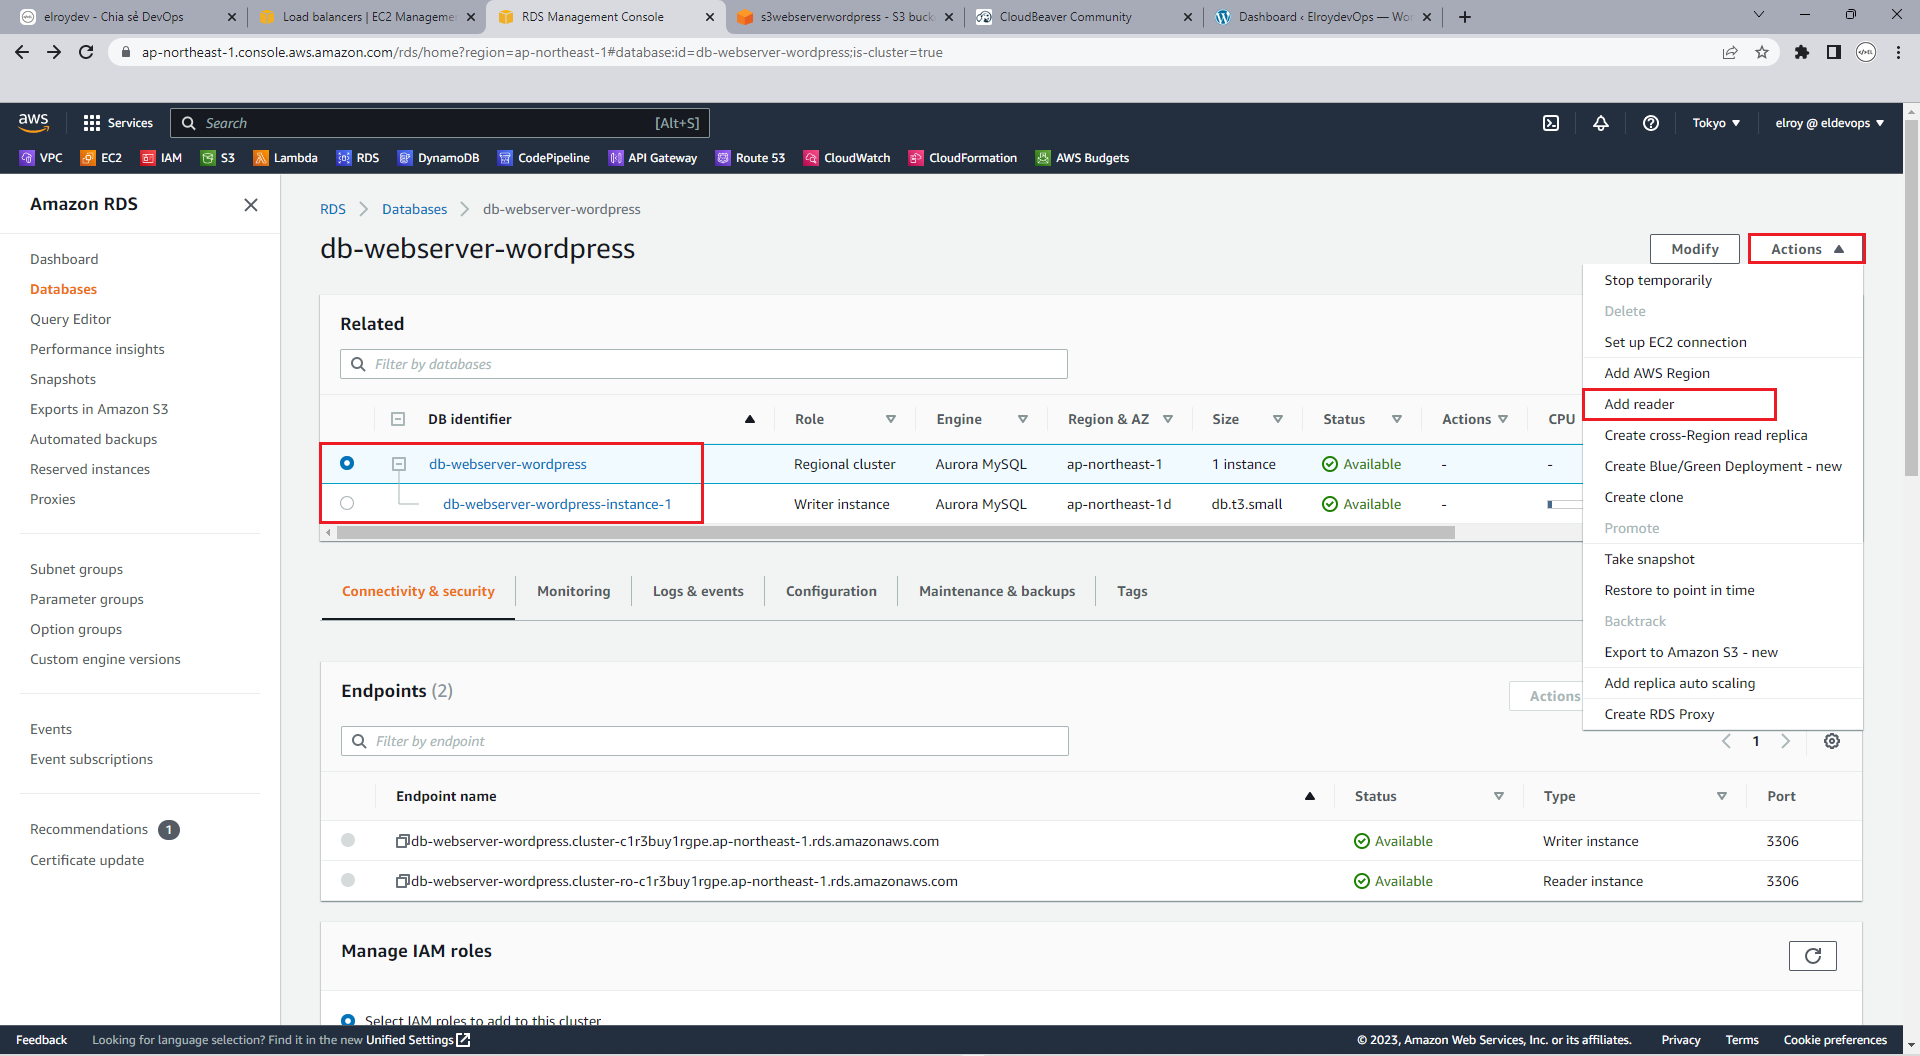Screen dimensions: 1920x1056
Task: Open browser extensions puzzle icon
Action: click(1801, 52)
